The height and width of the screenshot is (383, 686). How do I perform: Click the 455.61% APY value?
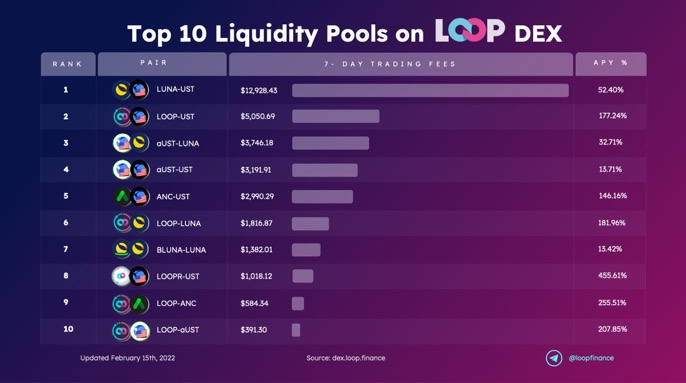[612, 275]
